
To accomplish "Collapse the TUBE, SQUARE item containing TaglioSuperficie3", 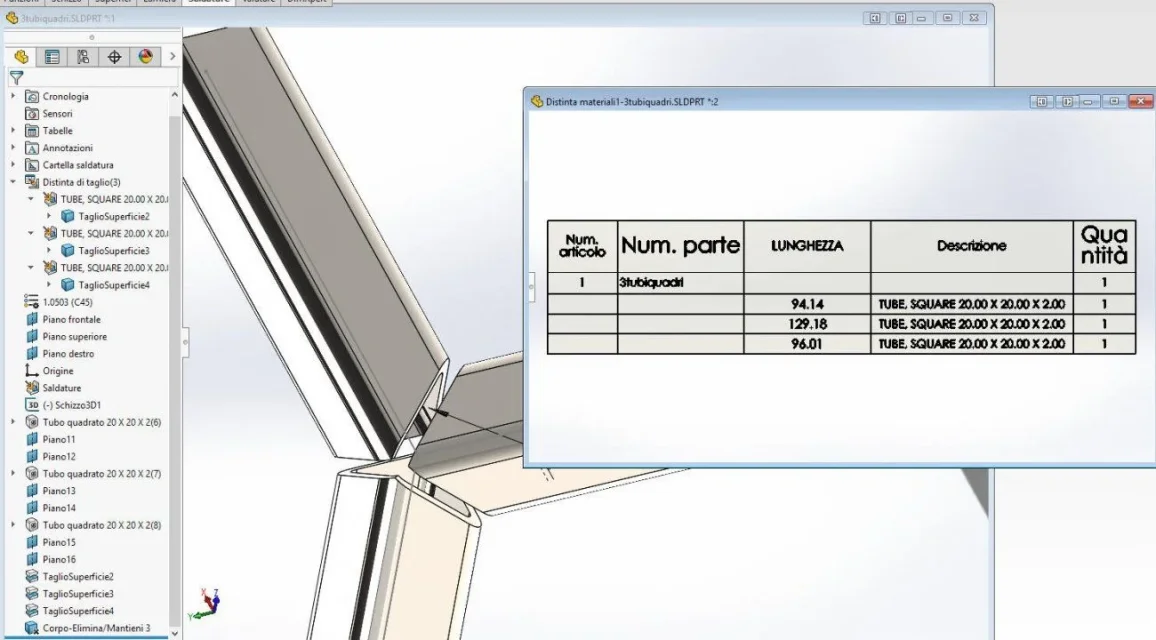I will (30, 233).
